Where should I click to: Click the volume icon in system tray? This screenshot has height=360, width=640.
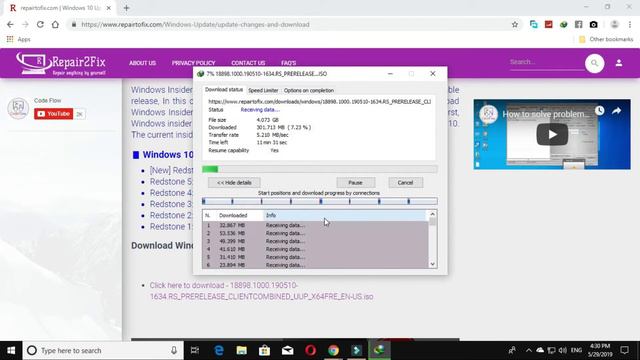coord(563,350)
